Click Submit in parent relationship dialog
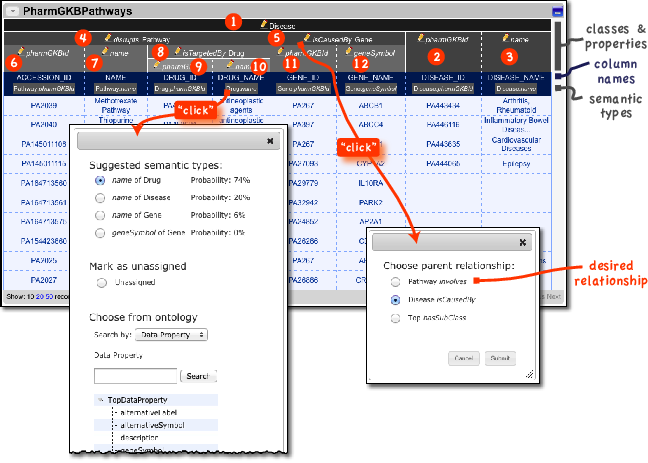Screen dimensions: 648x463 [500, 358]
